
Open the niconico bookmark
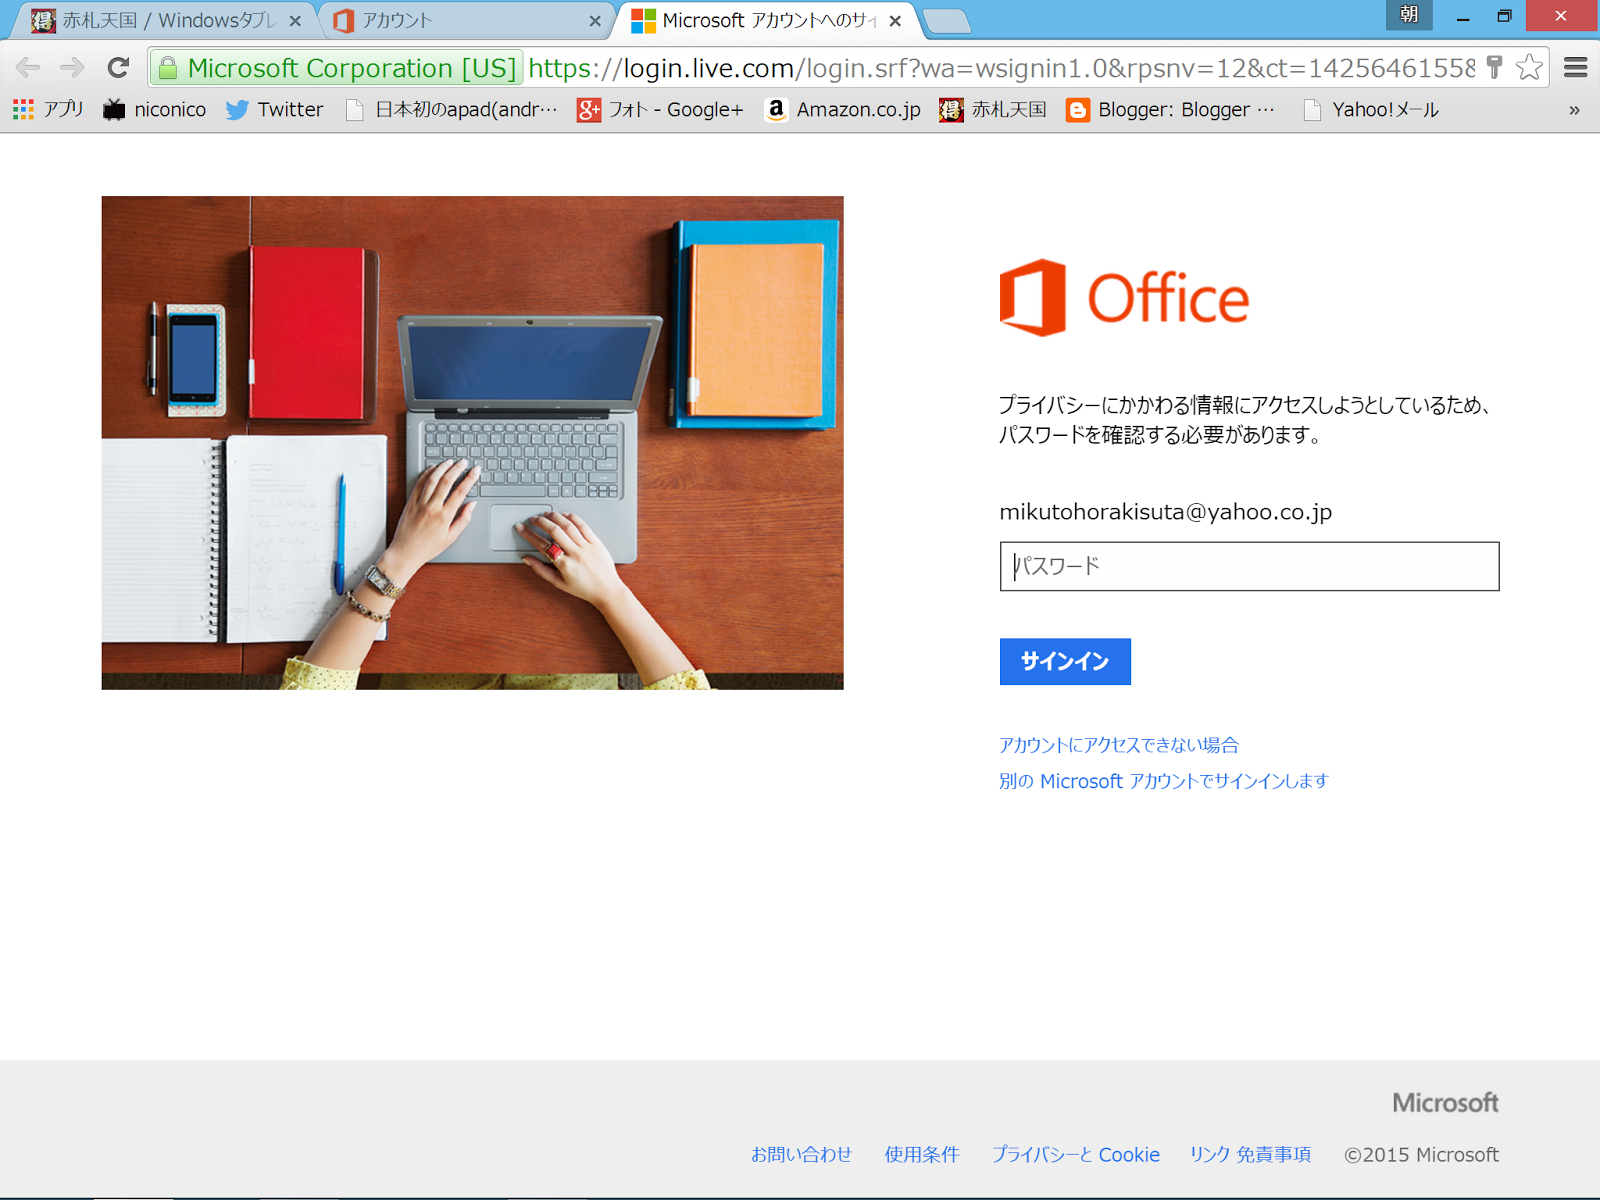click(x=155, y=109)
